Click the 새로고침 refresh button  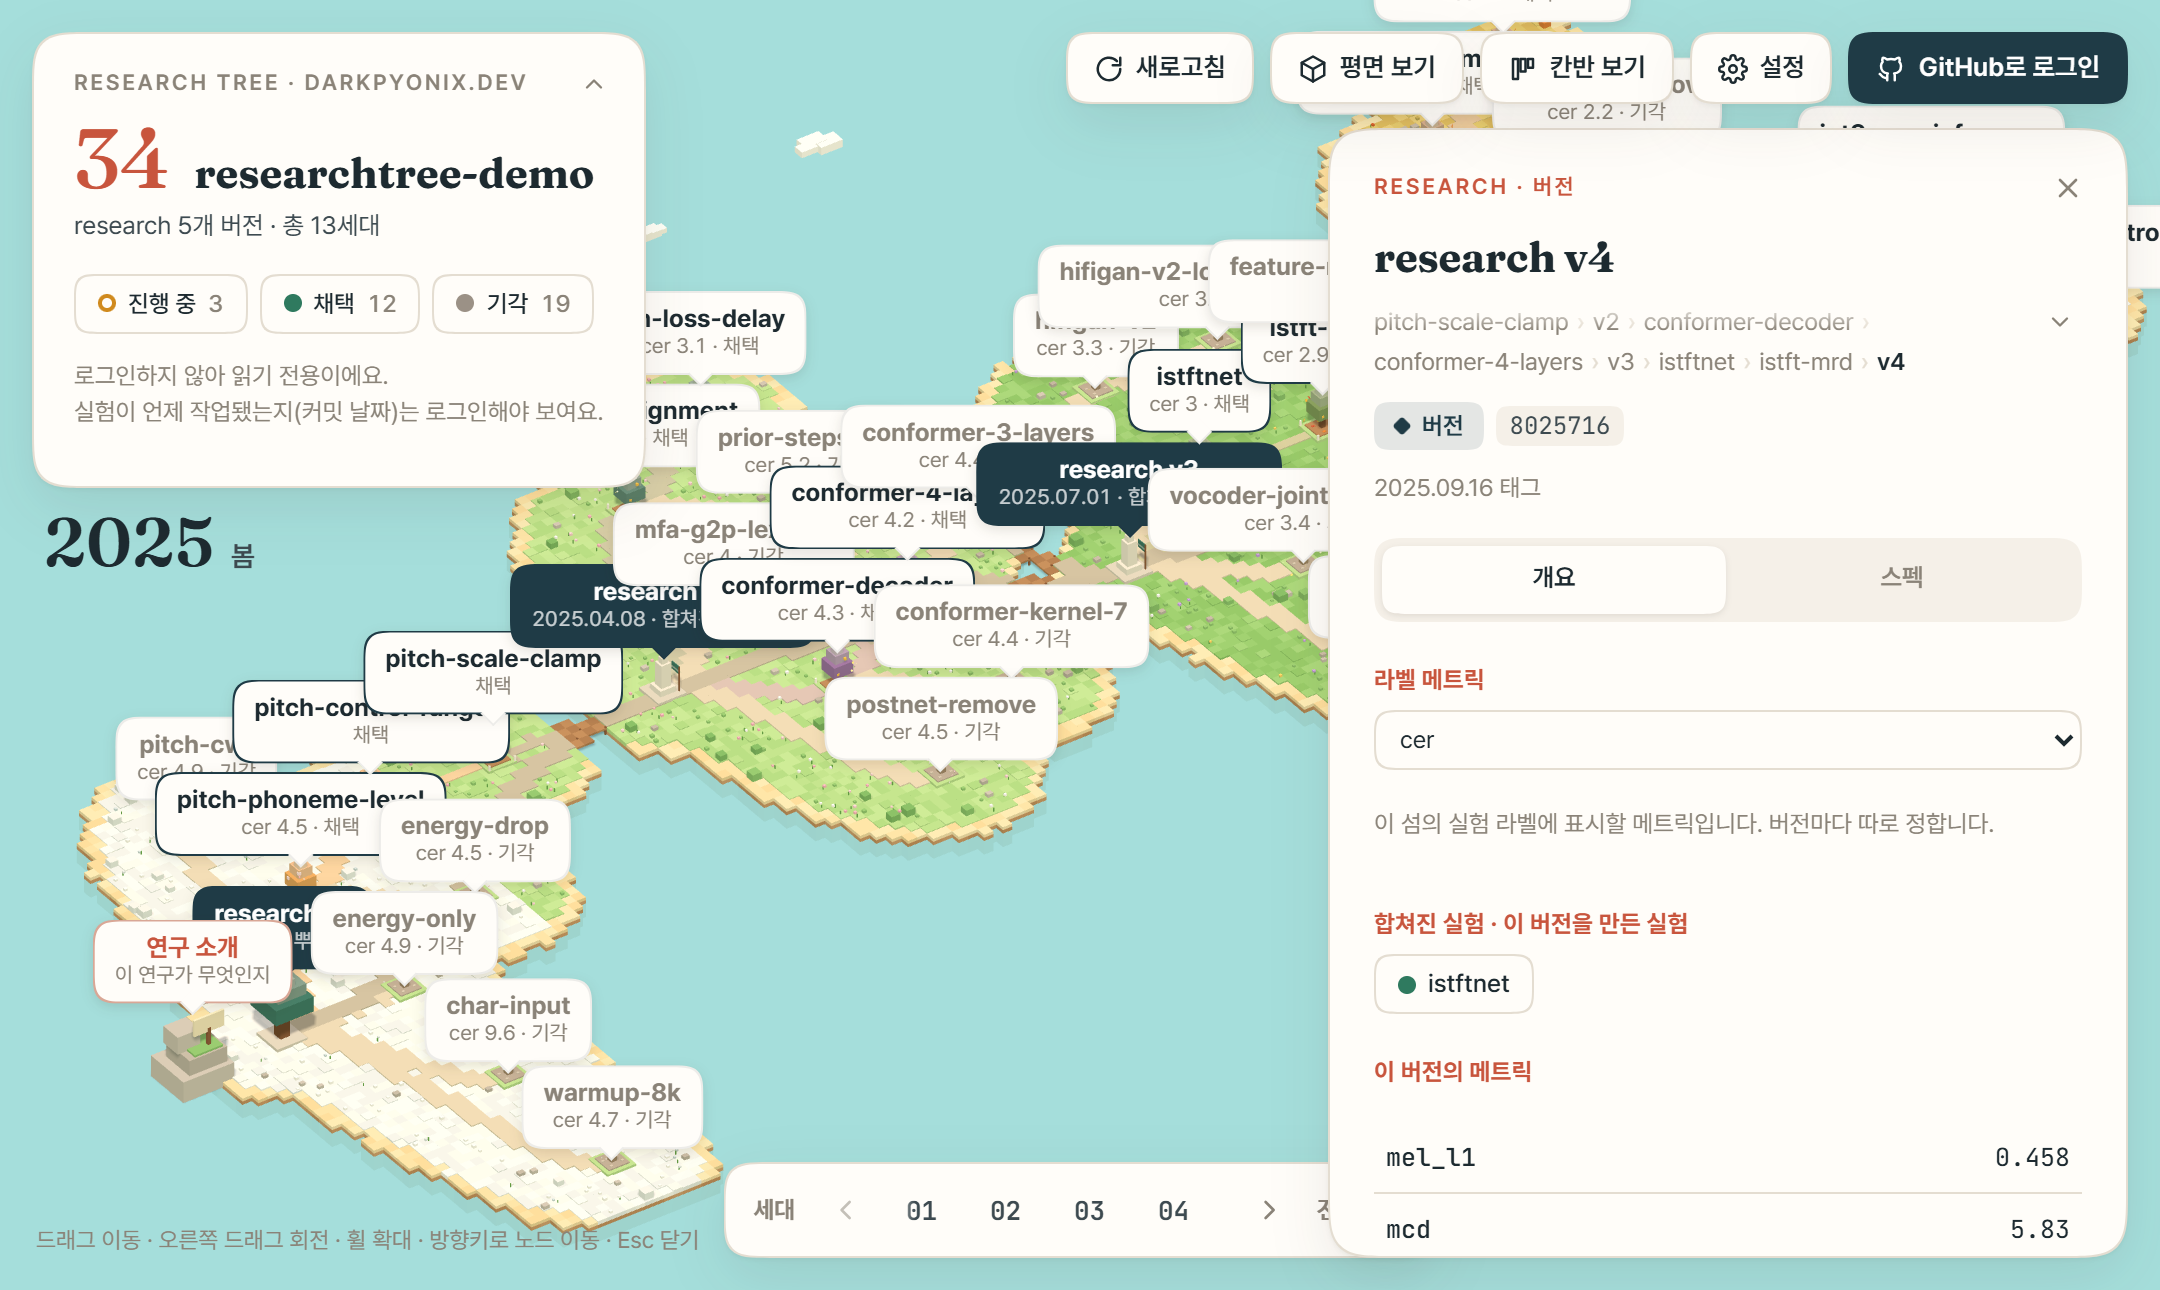coord(1160,68)
